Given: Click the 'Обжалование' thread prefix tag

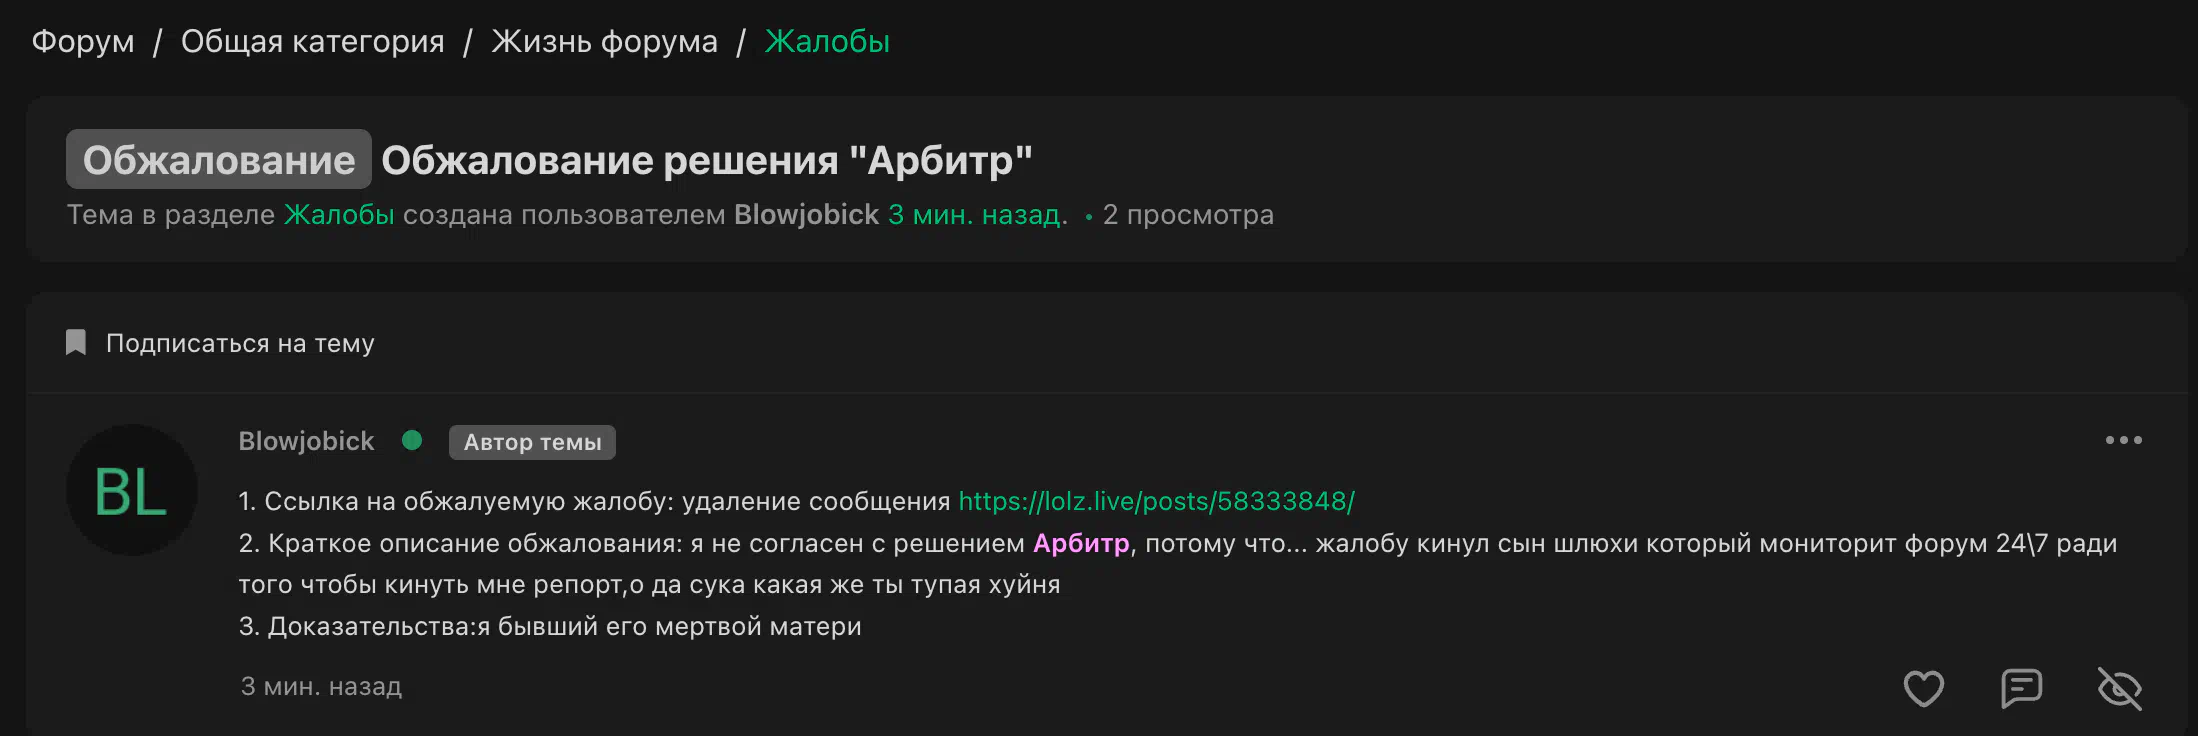Looking at the screenshot, I should [x=219, y=159].
